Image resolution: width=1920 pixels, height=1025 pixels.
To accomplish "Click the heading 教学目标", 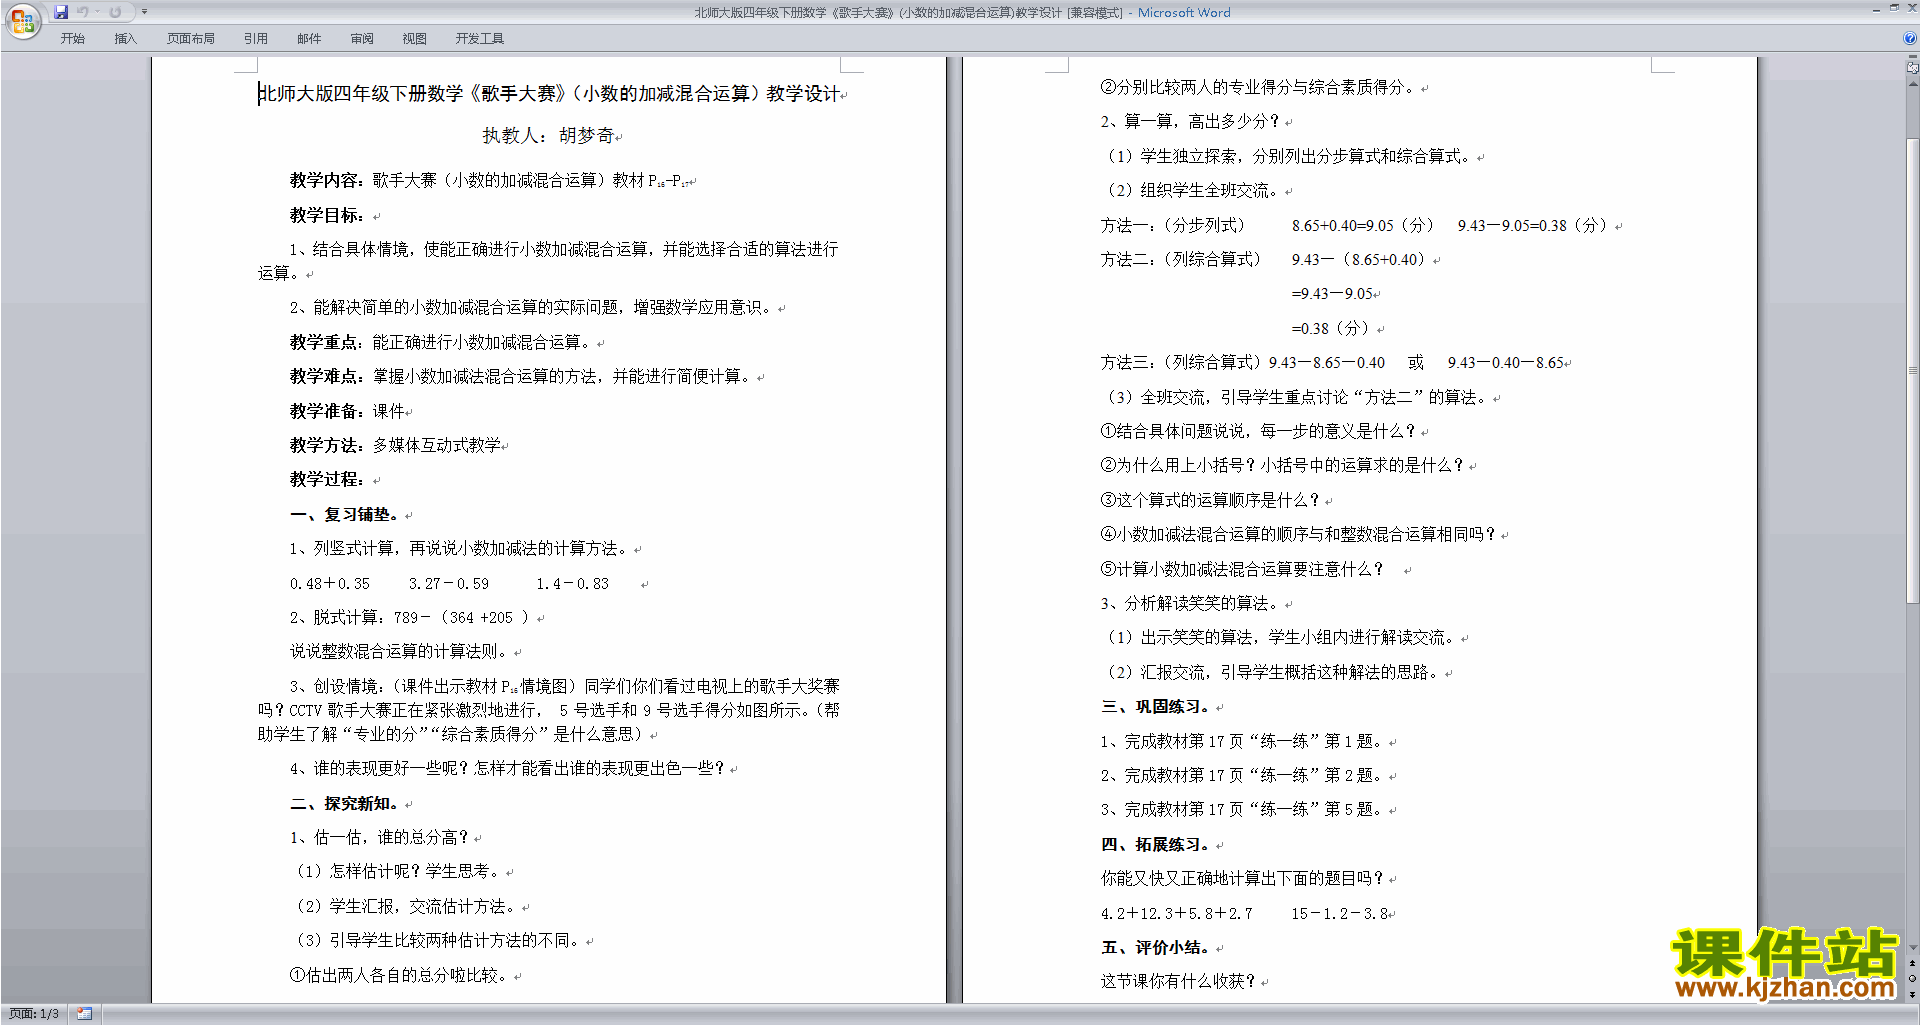I will pos(326,216).
